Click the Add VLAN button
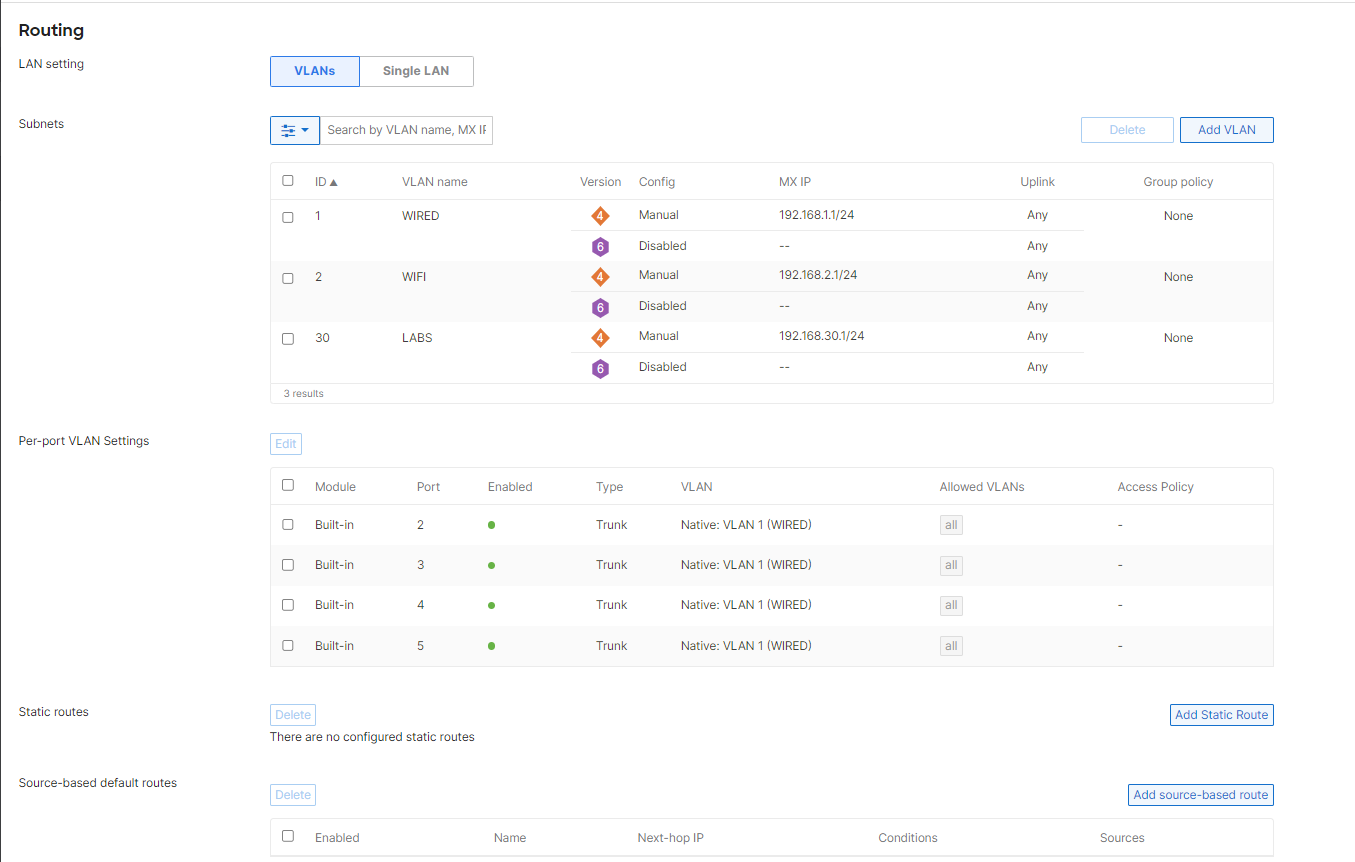The width and height of the screenshot is (1355, 862). [x=1226, y=129]
